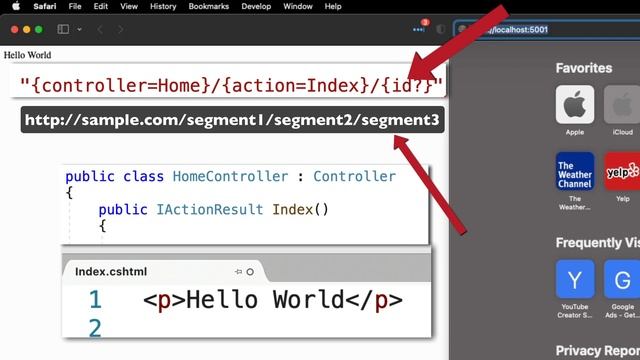Go forward to next page
This screenshot has width=640, height=360.
[120, 29]
